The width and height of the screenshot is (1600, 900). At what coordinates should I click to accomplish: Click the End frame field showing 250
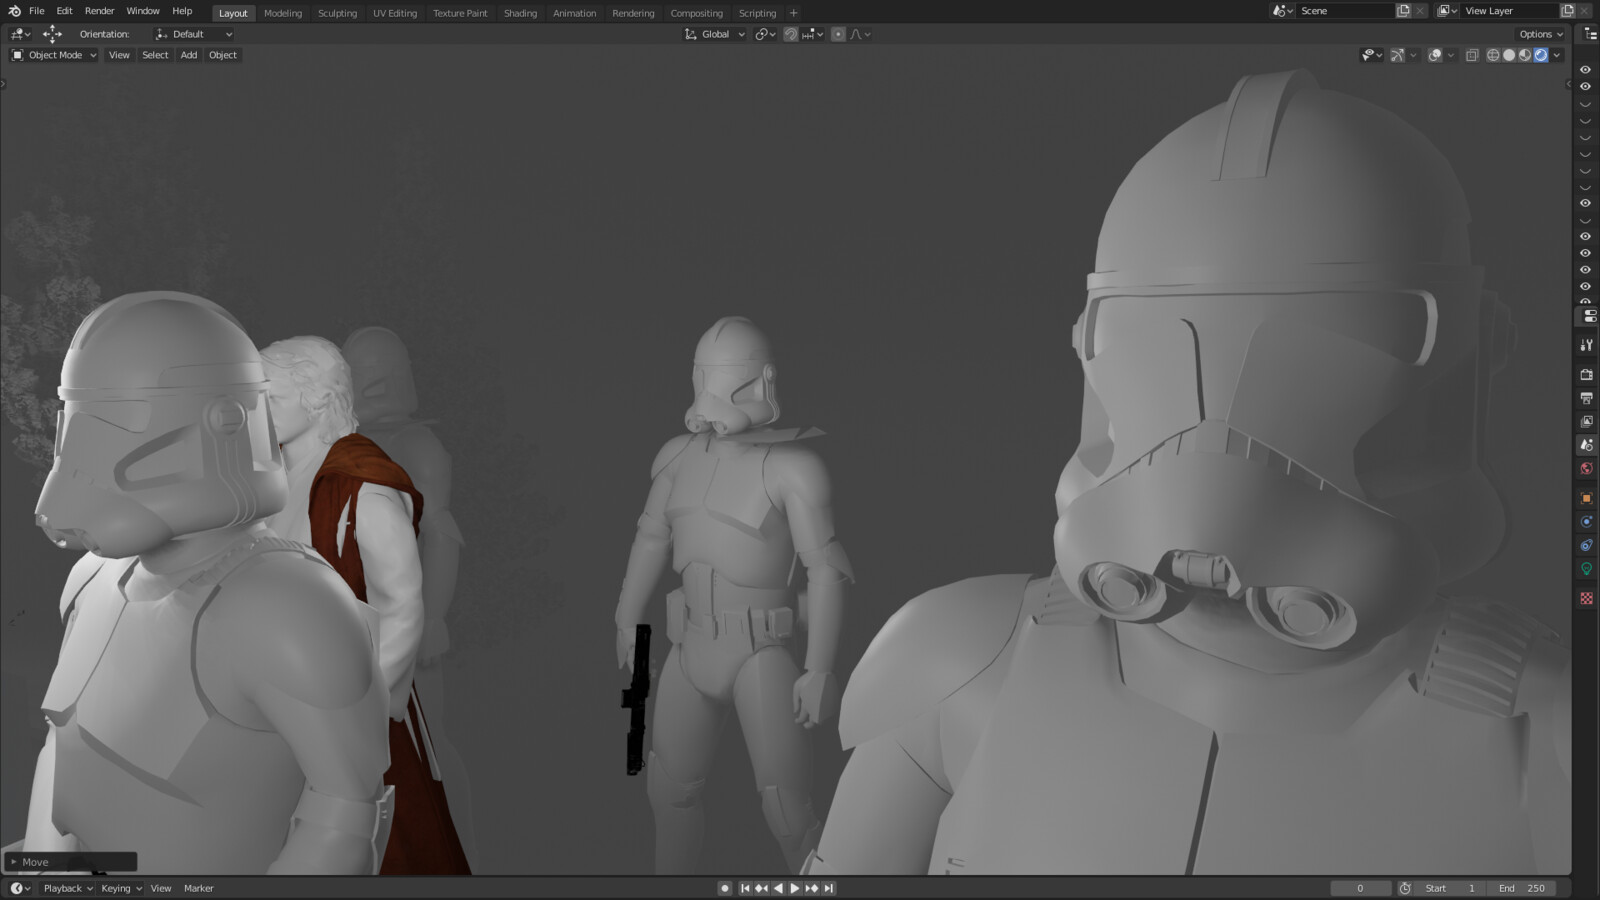click(1523, 888)
